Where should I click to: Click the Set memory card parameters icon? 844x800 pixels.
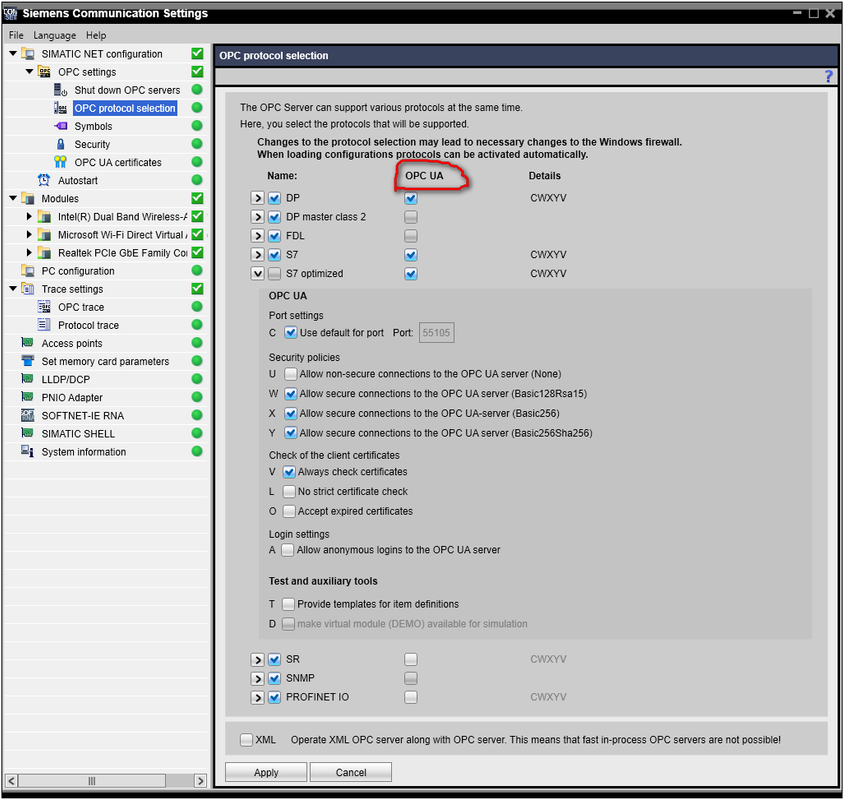[27, 361]
